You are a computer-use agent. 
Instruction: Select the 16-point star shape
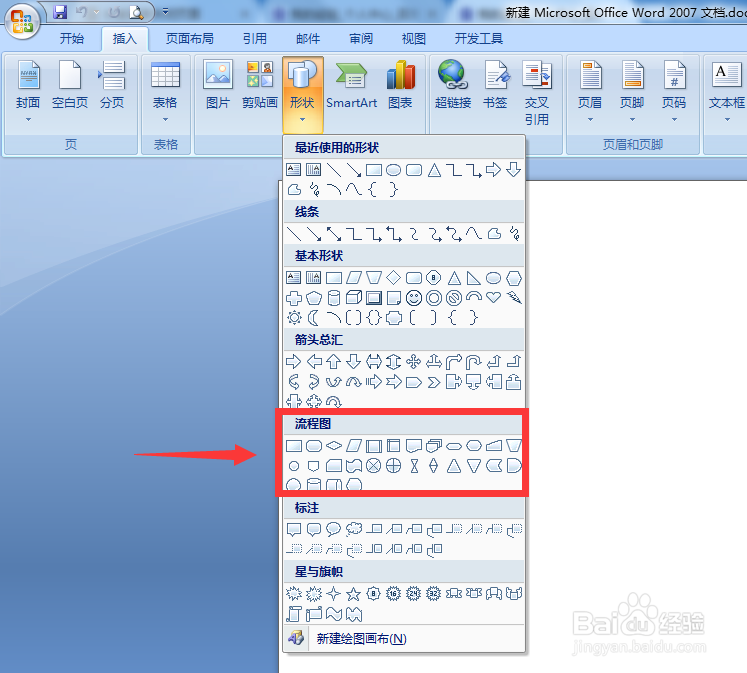[x=394, y=593]
